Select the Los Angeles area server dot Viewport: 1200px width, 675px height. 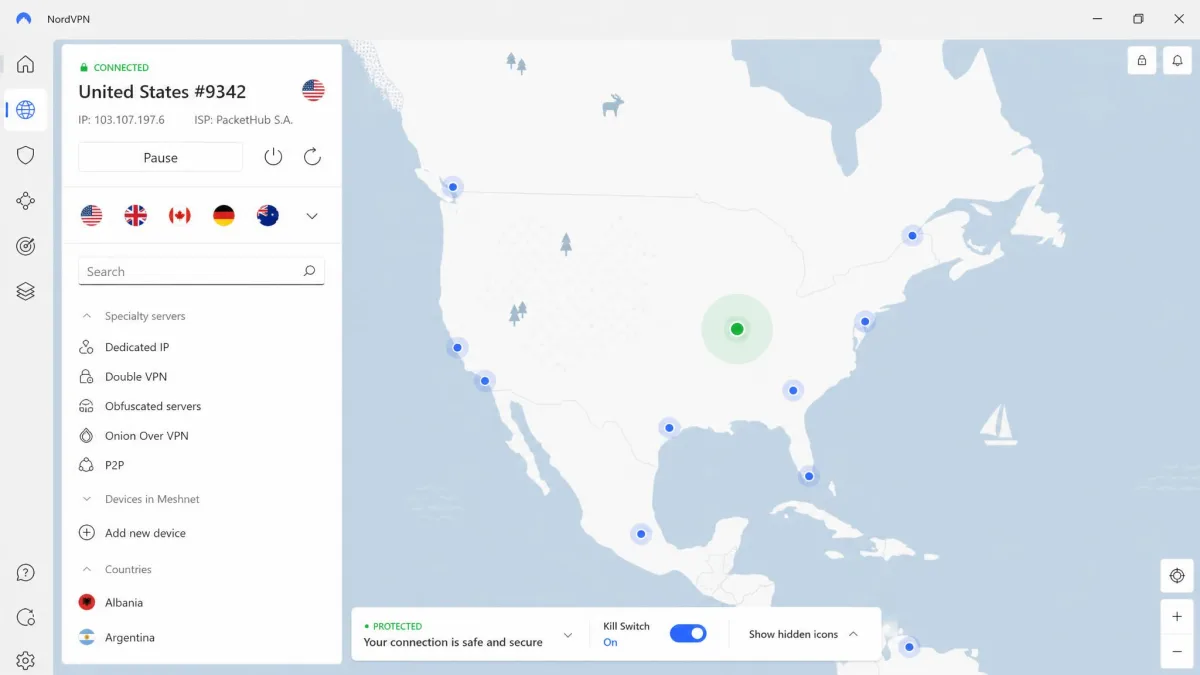point(485,381)
